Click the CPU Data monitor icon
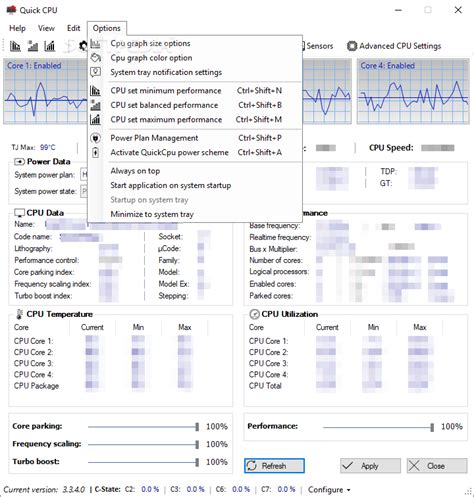Viewport: 474px width, 497px height. click(x=19, y=213)
